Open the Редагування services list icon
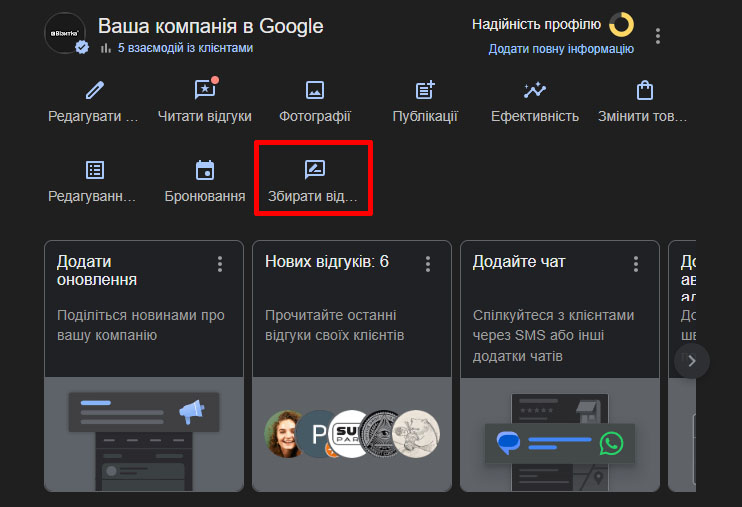The image size is (742, 507). [x=95, y=170]
